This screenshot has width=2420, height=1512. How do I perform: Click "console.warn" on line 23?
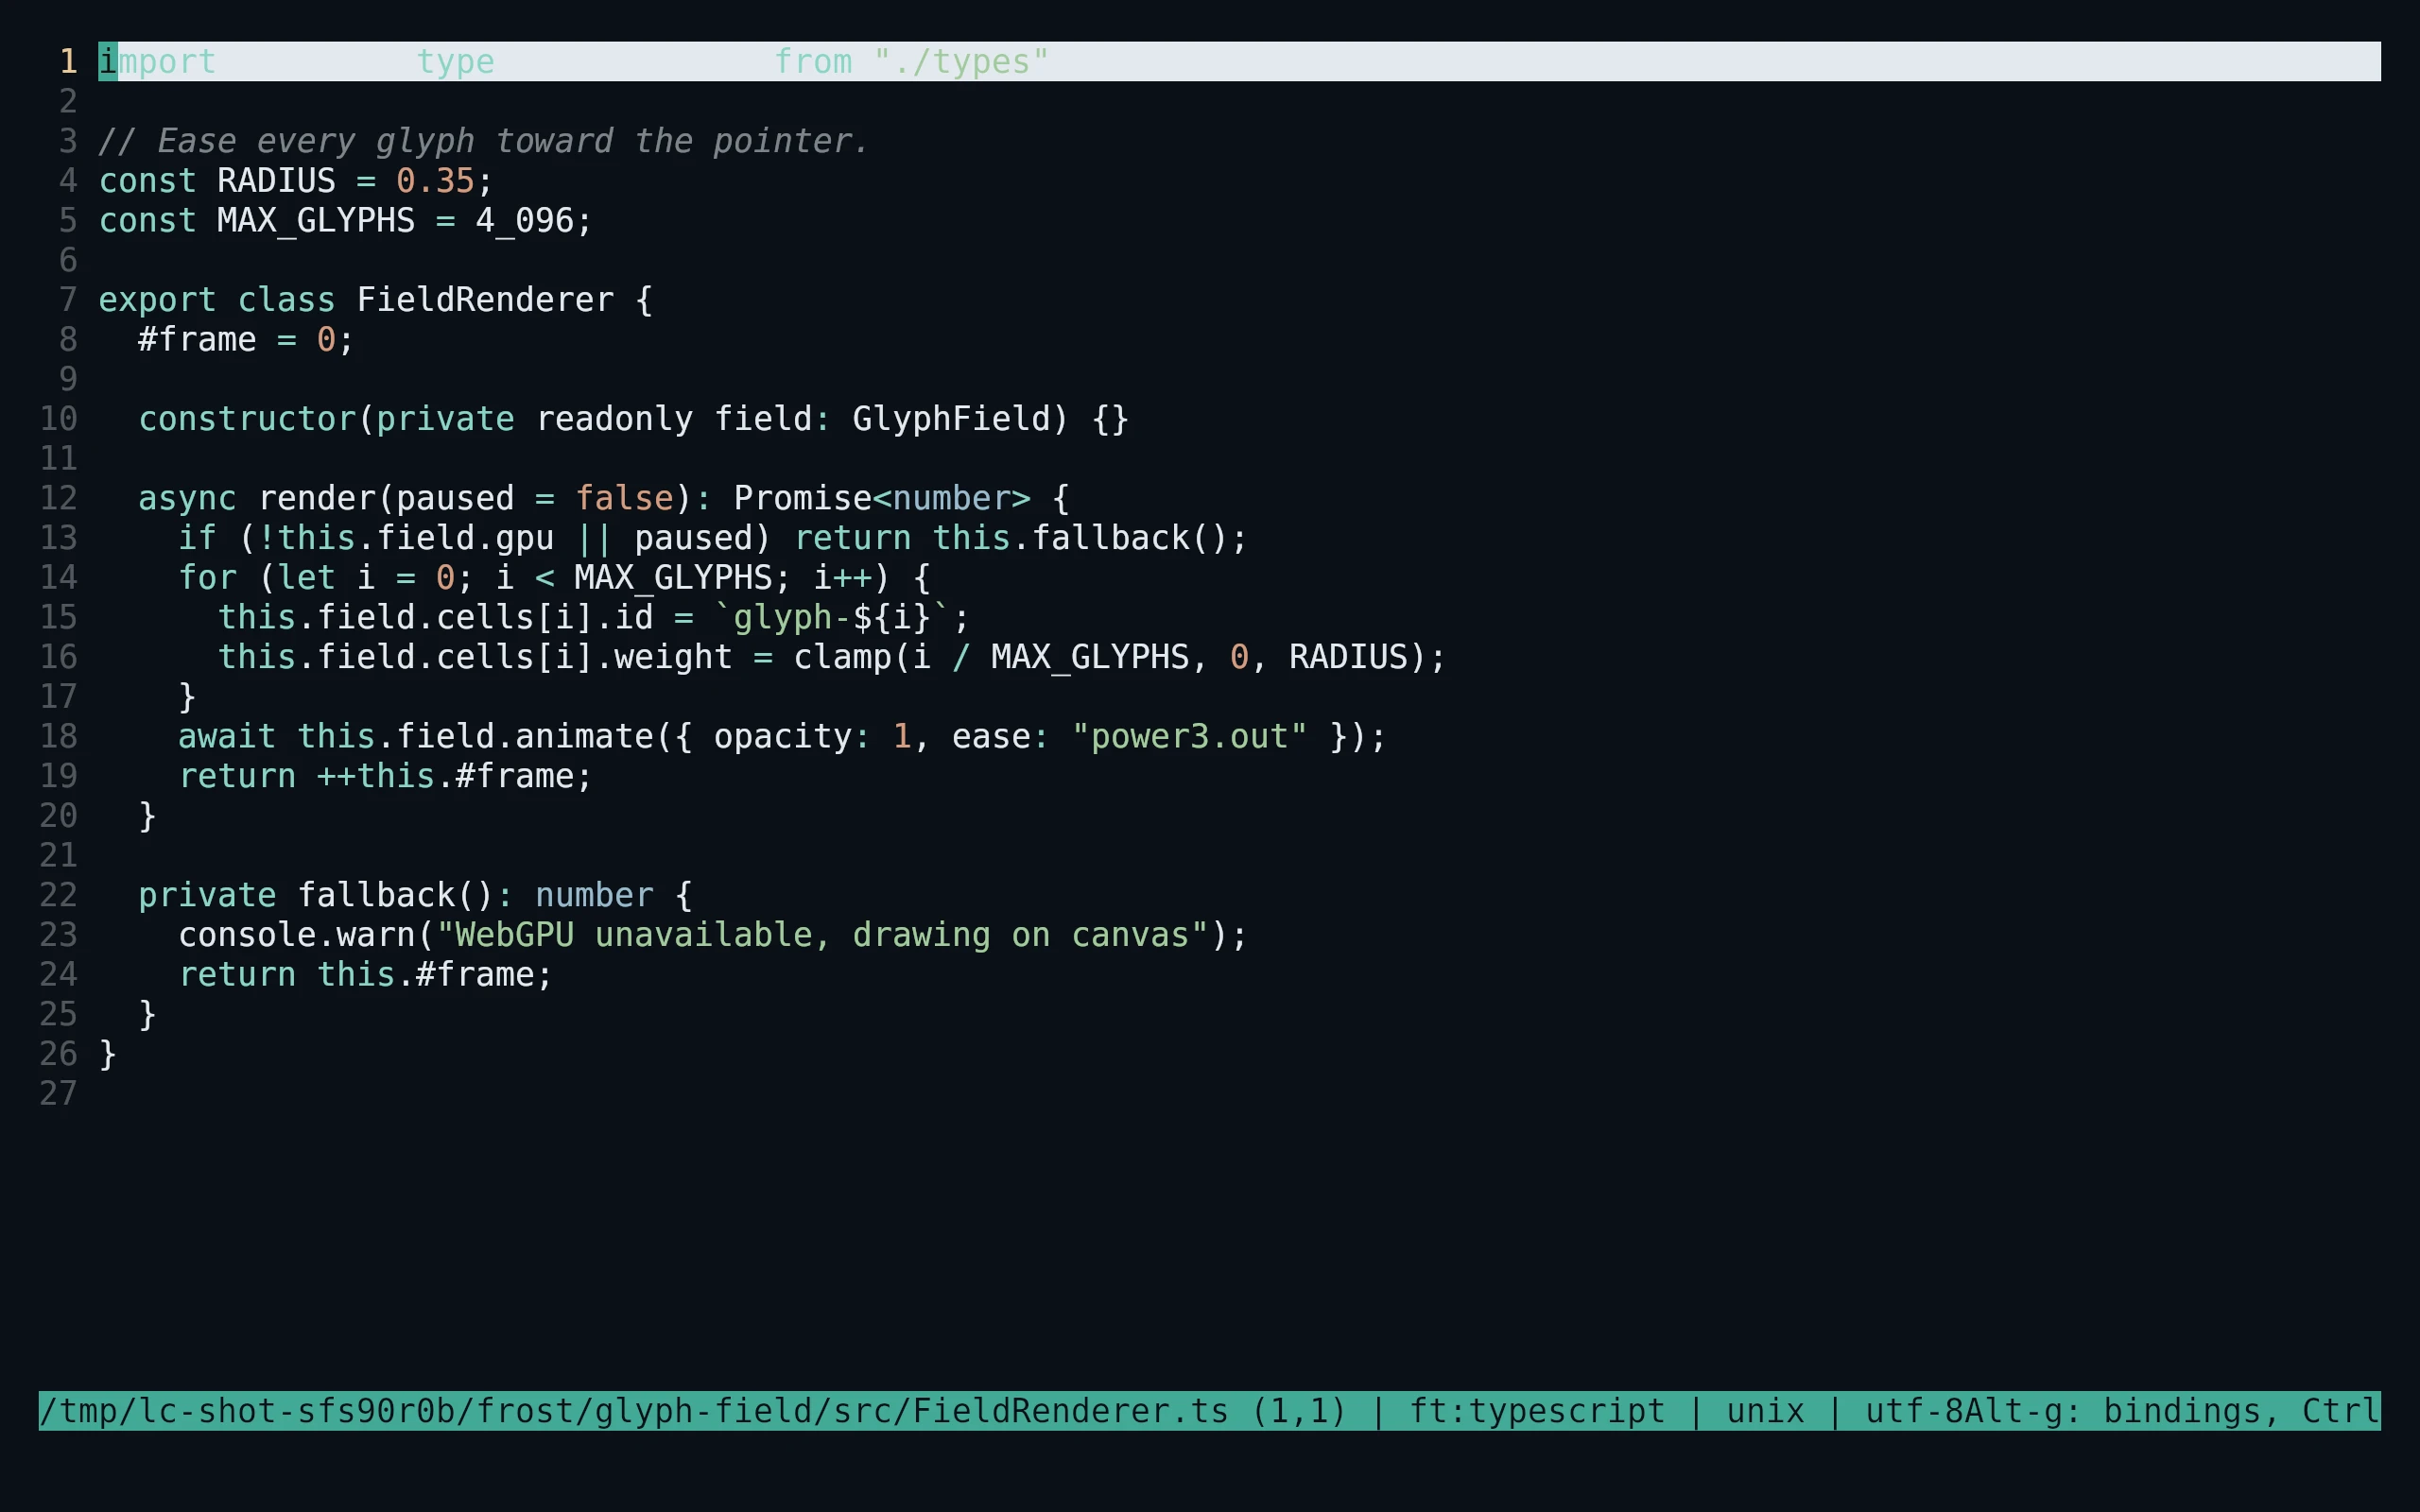coord(297,935)
